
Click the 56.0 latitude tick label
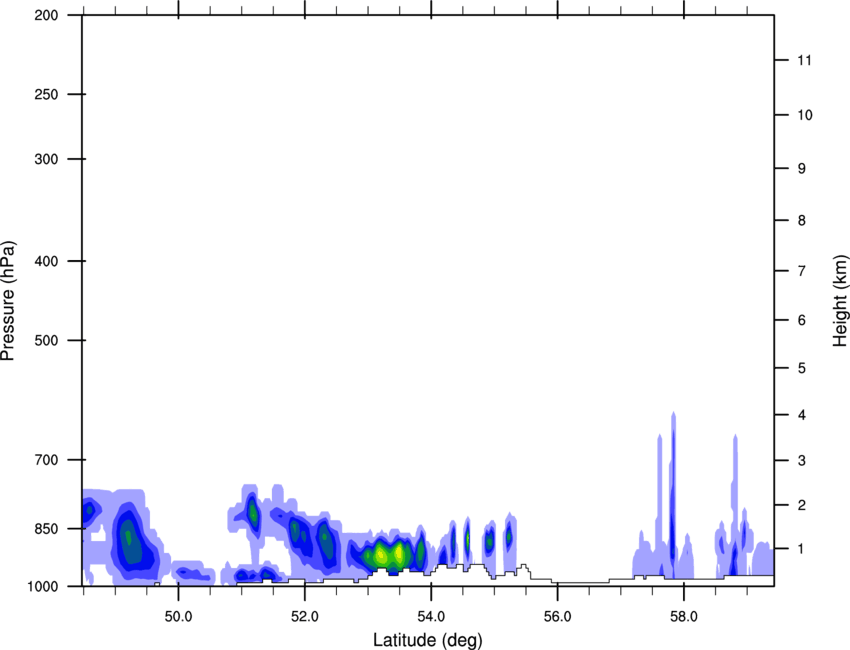(x=558, y=617)
